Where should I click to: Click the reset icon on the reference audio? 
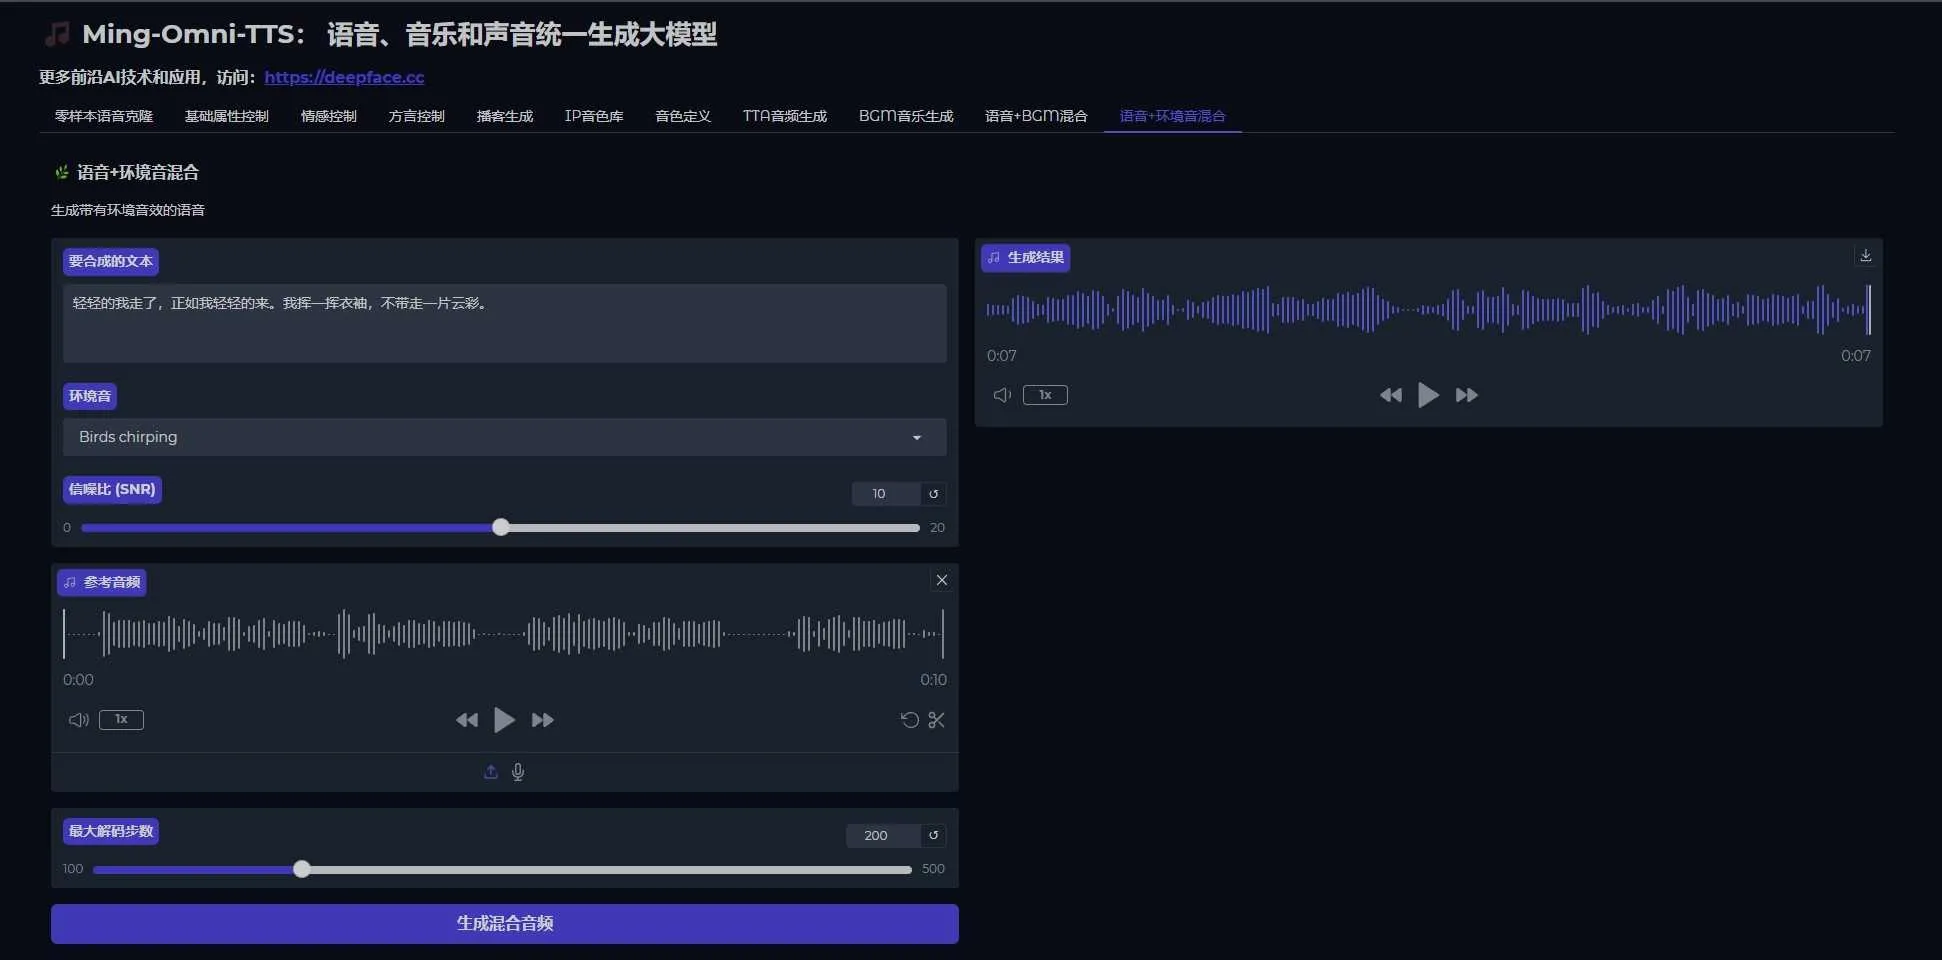(x=907, y=720)
